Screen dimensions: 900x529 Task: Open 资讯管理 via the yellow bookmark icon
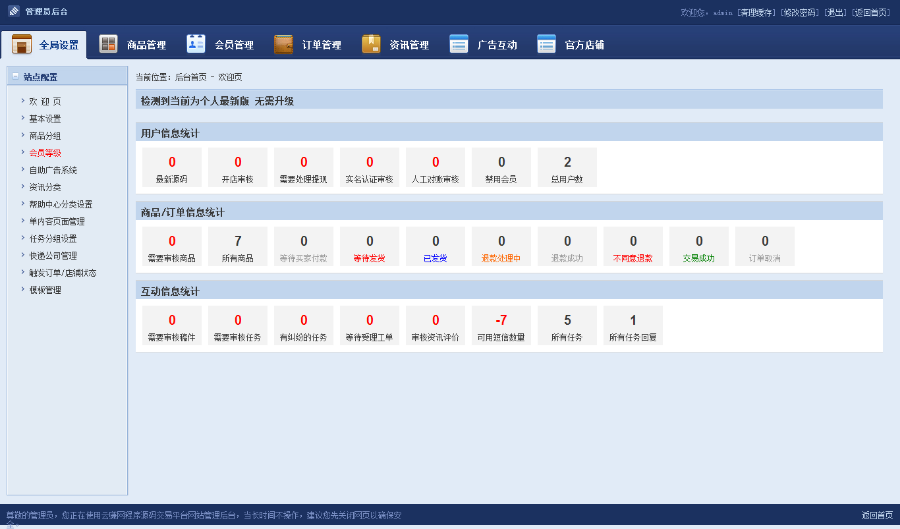click(371, 44)
